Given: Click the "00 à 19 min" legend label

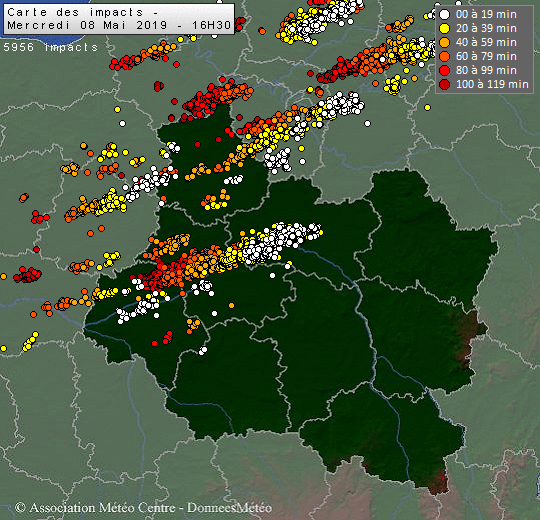Looking at the screenshot, I should click(x=486, y=14).
